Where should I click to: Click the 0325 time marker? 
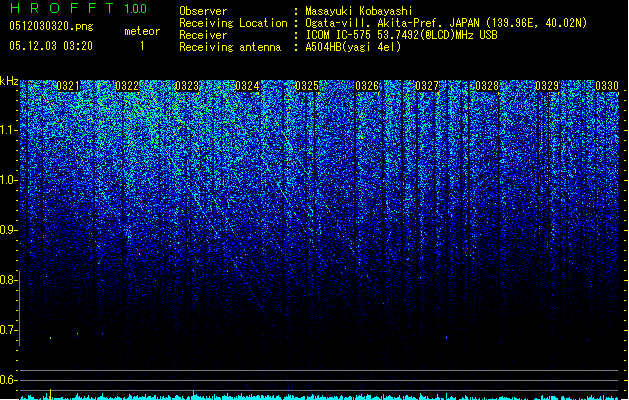pos(307,86)
